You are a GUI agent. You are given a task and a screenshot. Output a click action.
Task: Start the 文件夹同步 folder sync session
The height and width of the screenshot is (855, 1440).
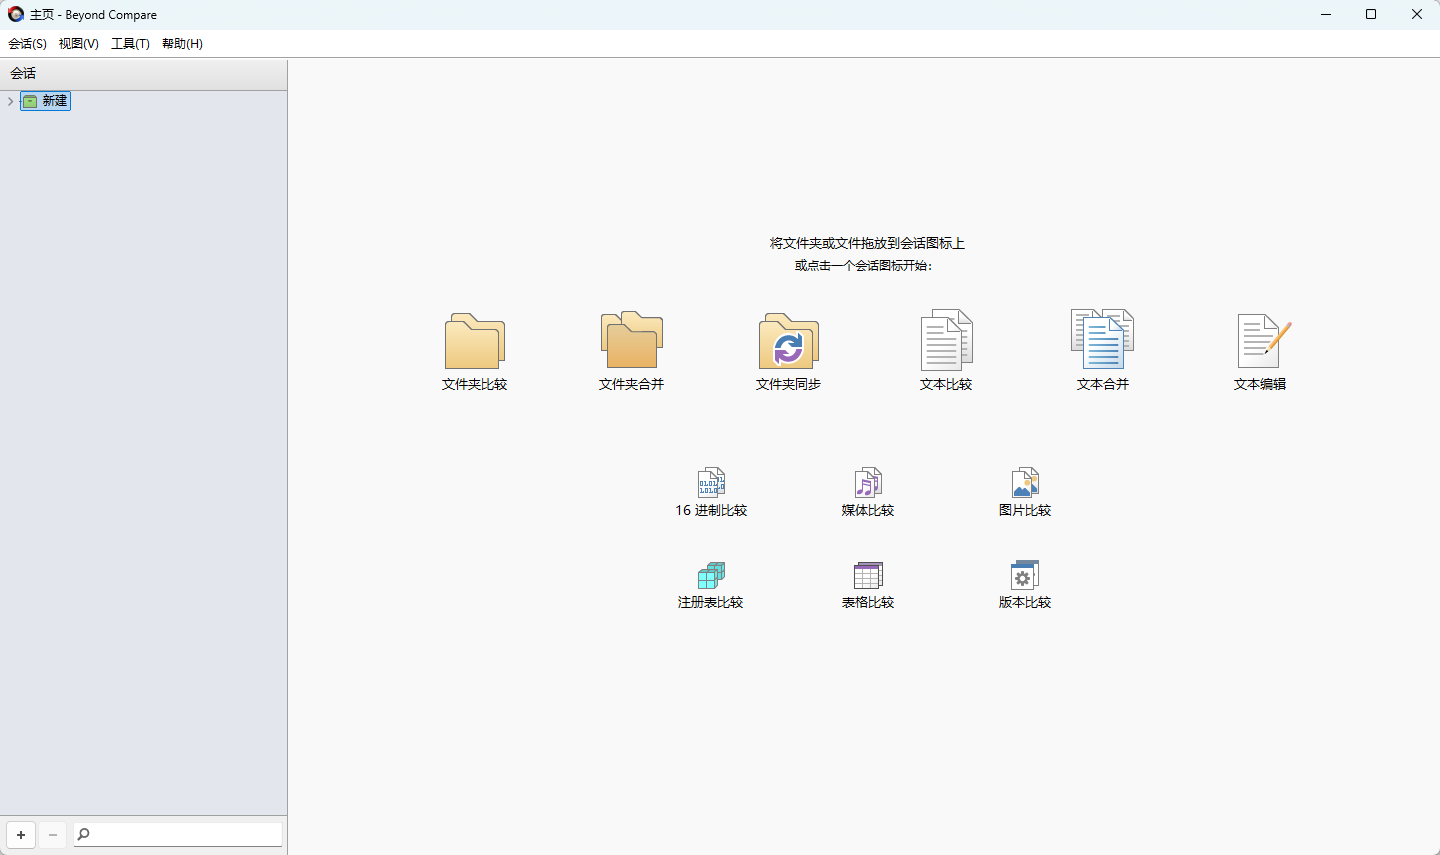click(x=788, y=351)
